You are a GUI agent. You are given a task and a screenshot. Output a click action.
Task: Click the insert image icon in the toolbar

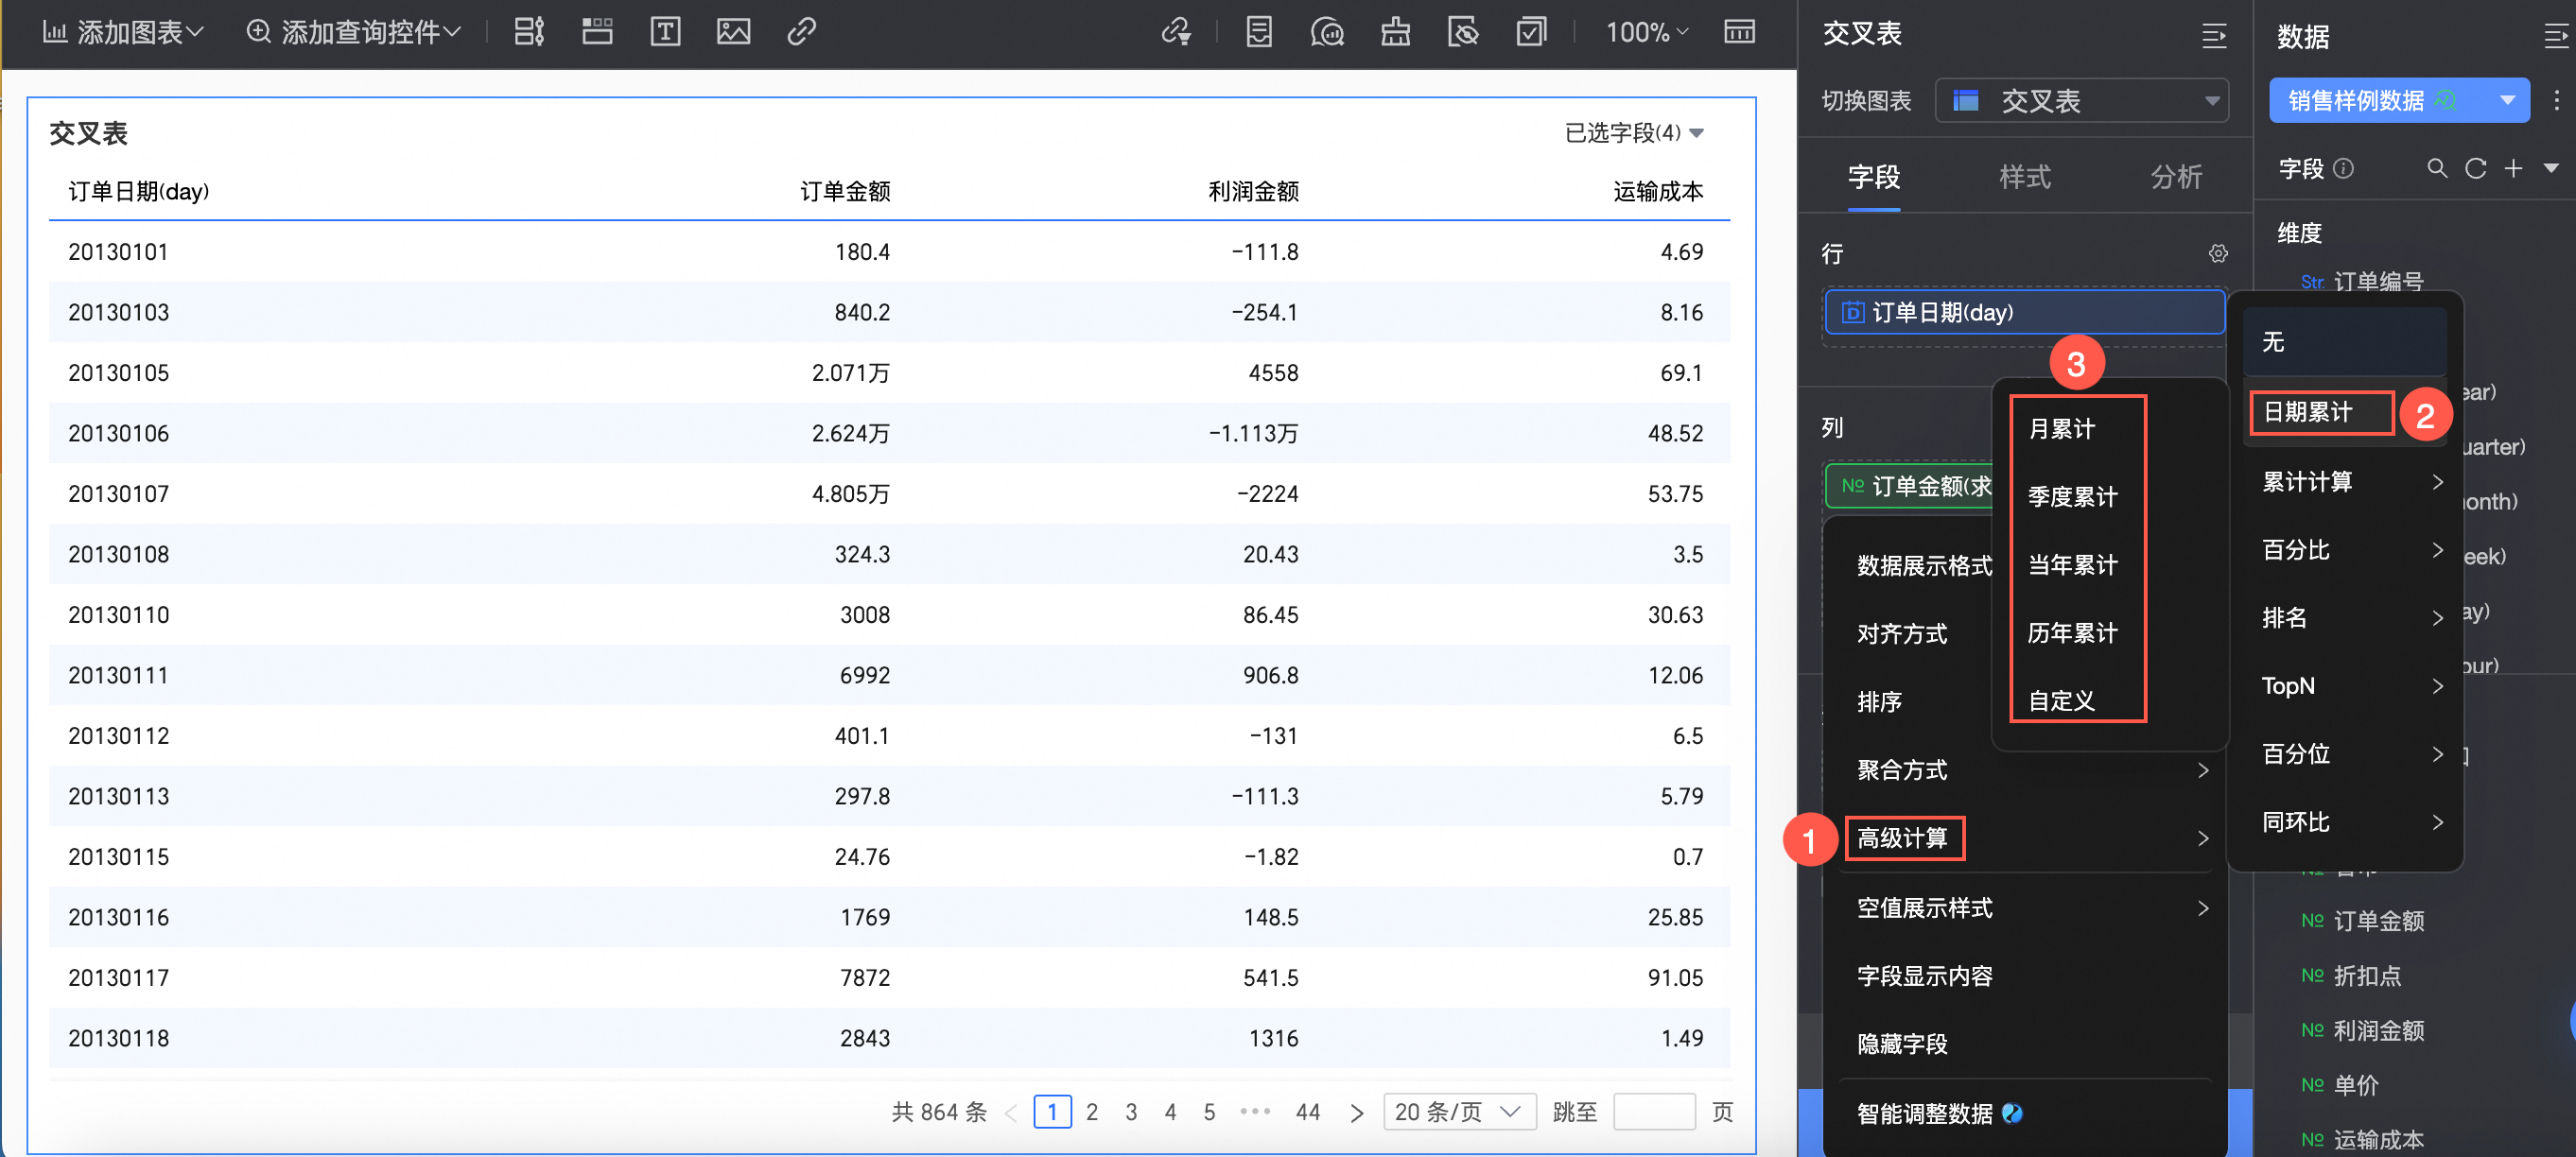click(x=733, y=32)
